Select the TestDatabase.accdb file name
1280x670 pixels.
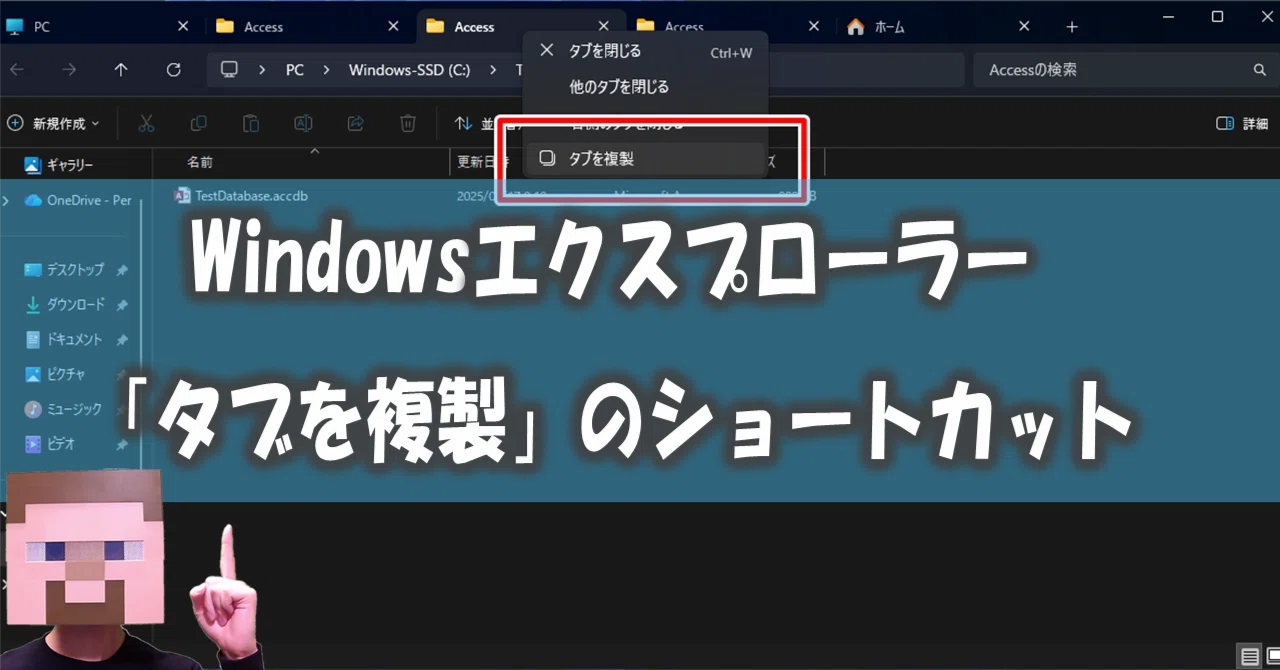click(251, 196)
